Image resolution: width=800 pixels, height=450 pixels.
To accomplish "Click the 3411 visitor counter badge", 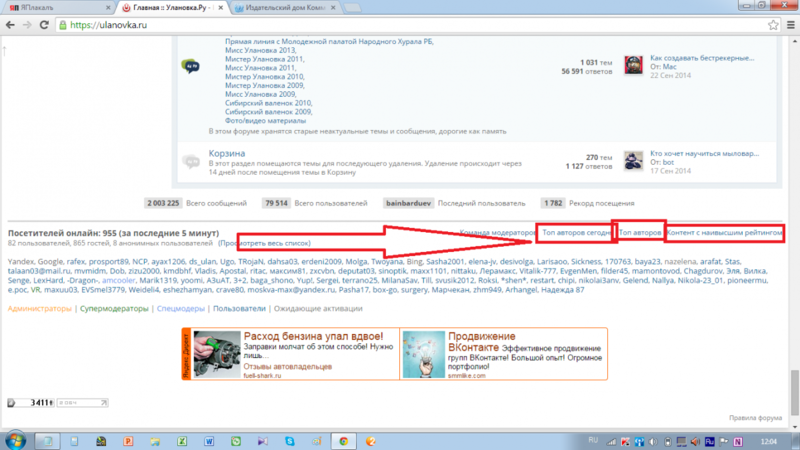I will 31,403.
